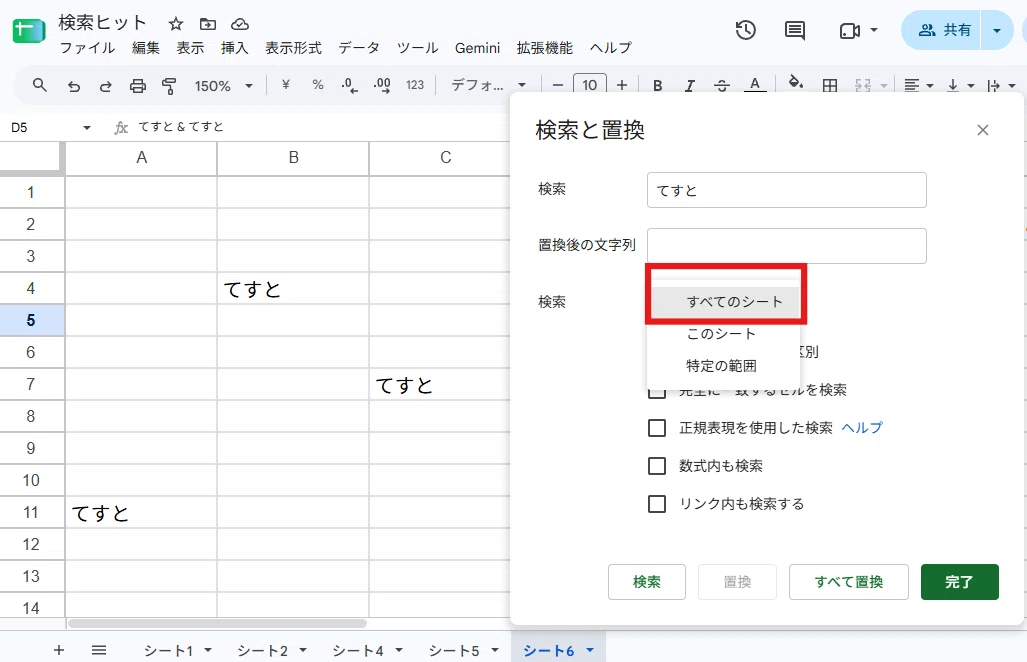
Task: Add a new sheet with plus
Action: (x=59, y=650)
